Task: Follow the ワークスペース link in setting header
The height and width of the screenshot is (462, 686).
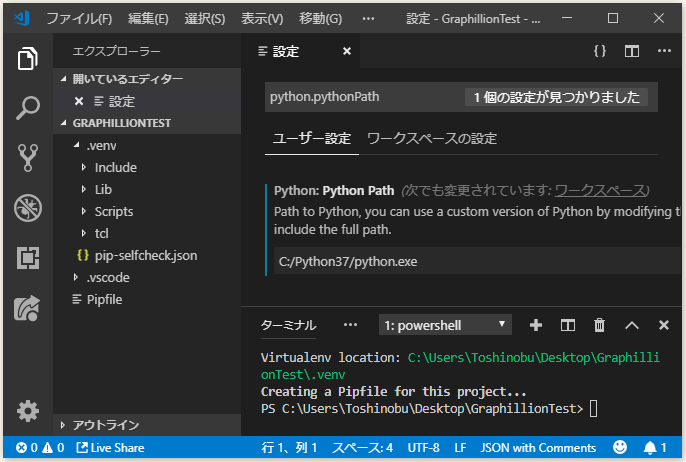Action: [600, 190]
